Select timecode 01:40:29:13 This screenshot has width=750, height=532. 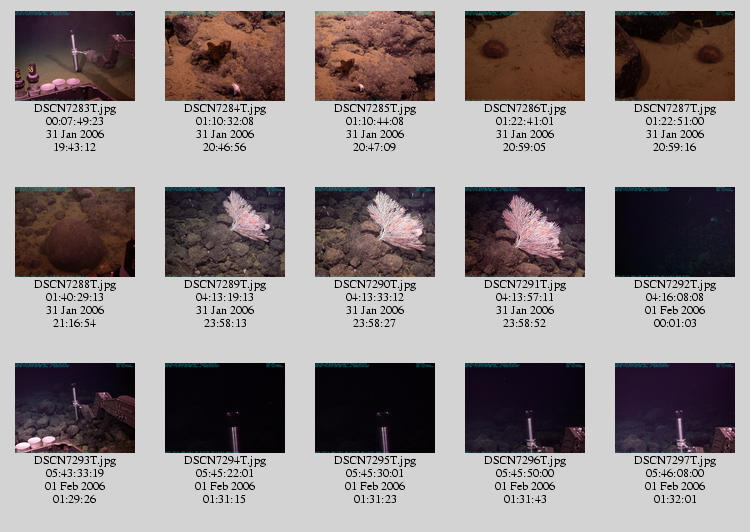[75, 297]
